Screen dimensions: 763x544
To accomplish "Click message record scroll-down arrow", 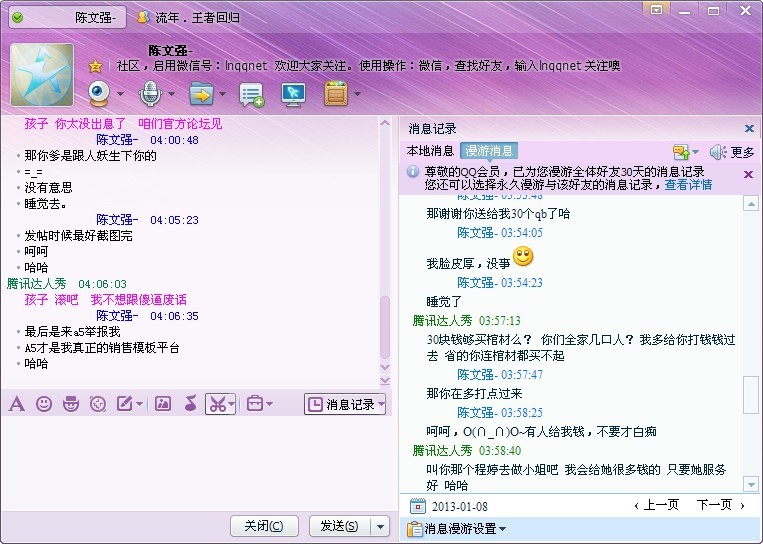I will (x=751, y=484).
